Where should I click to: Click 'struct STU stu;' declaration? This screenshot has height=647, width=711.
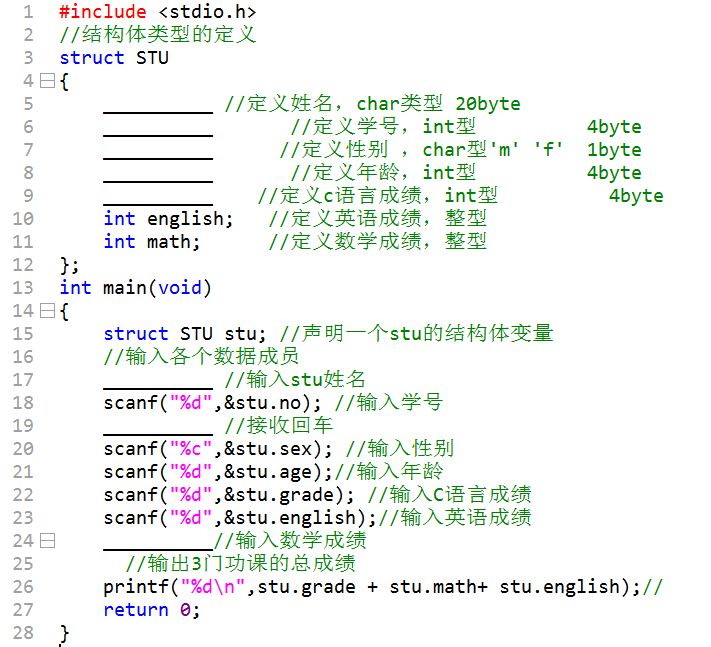tap(185, 334)
